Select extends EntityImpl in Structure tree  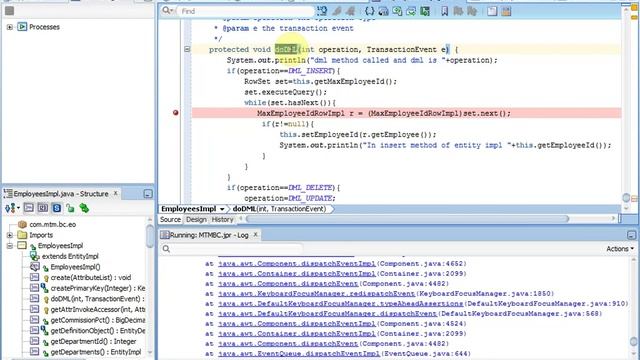click(70, 256)
